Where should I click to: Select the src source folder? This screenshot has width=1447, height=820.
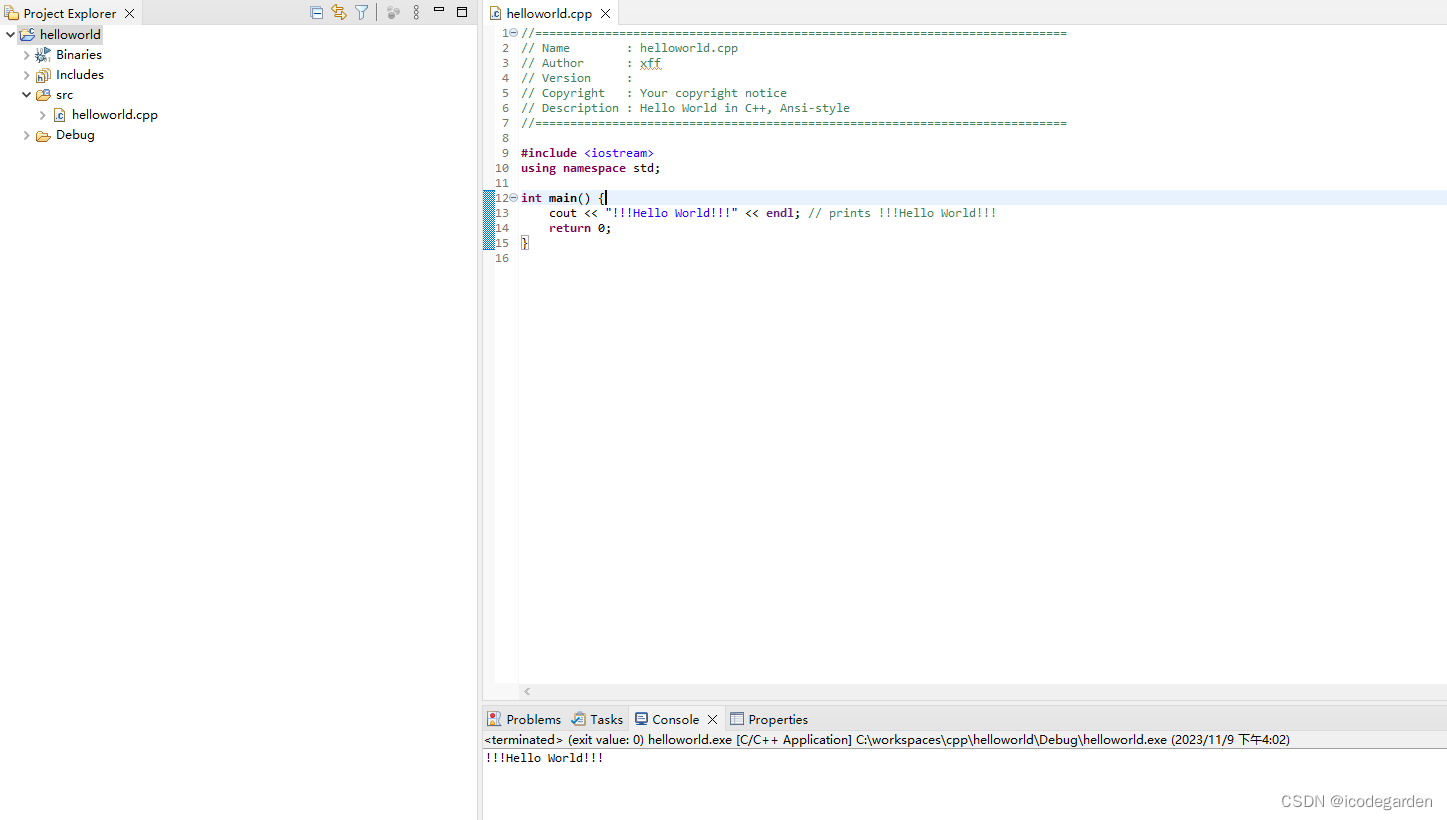click(x=64, y=95)
